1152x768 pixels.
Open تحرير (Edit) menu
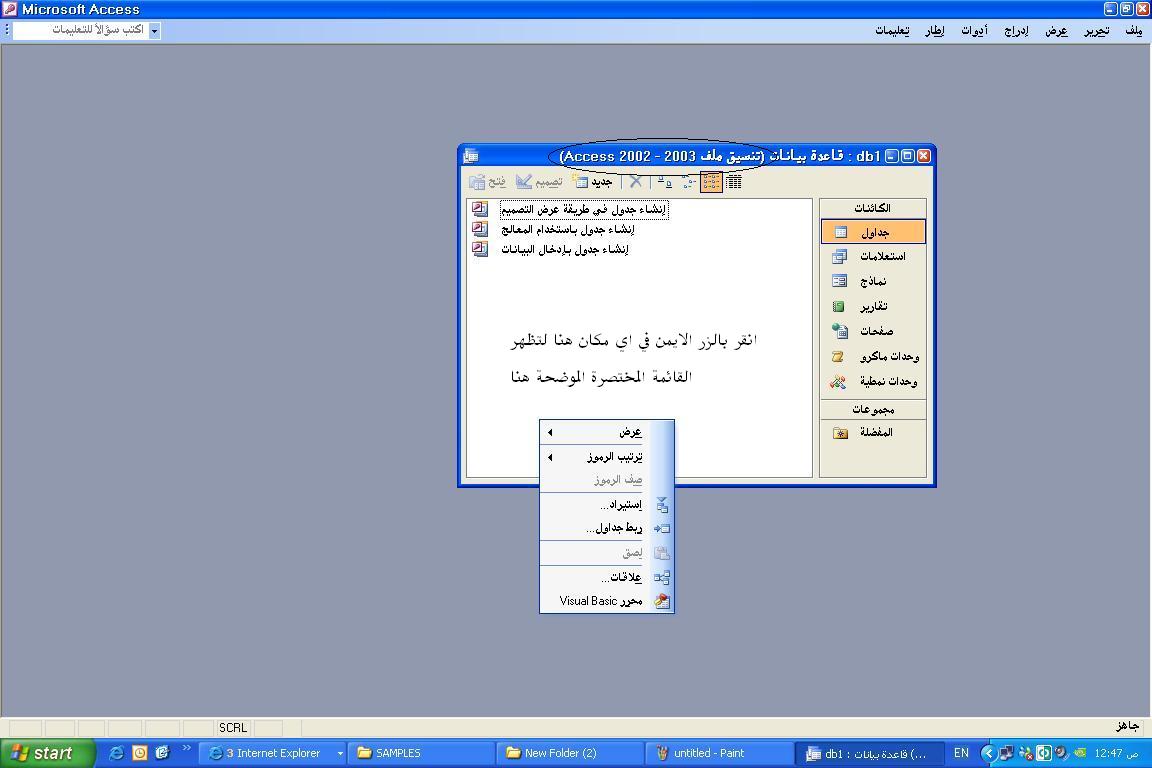click(x=1097, y=31)
